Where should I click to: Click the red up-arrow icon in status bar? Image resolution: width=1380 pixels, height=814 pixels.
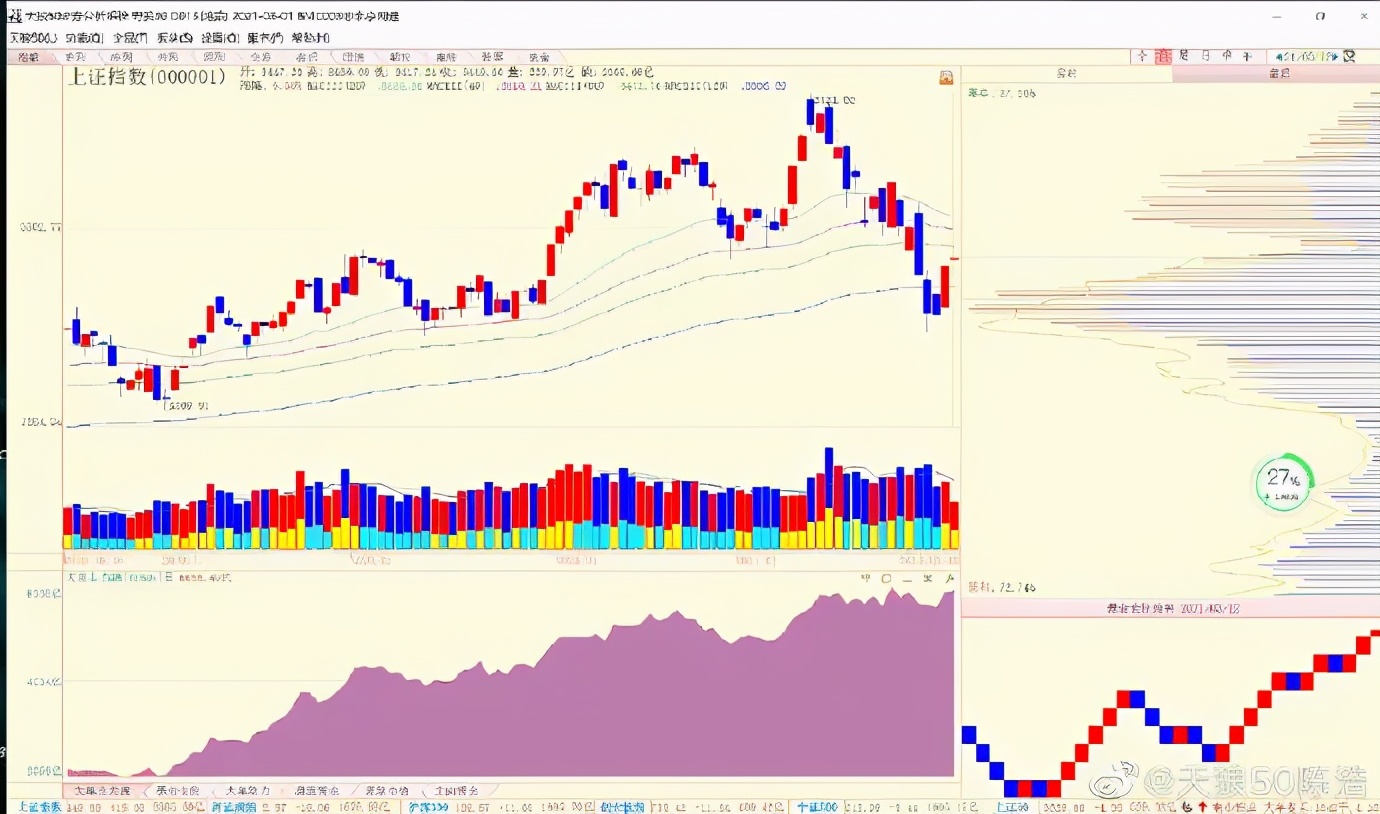(1203, 807)
